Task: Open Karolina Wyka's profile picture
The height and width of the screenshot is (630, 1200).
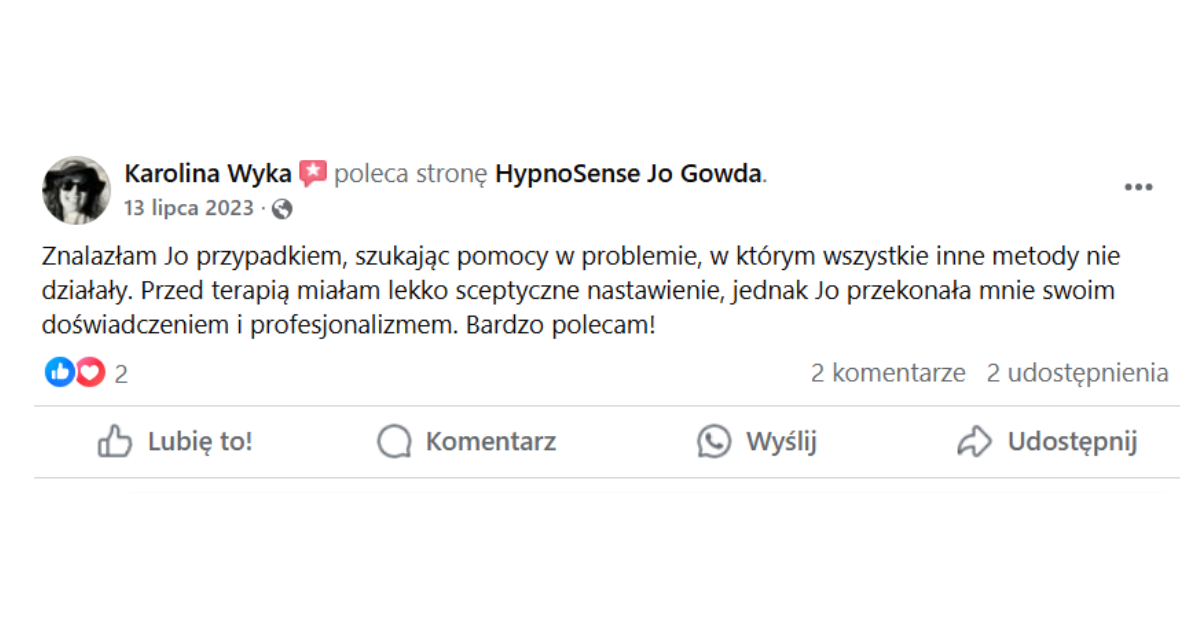Action: [x=76, y=190]
